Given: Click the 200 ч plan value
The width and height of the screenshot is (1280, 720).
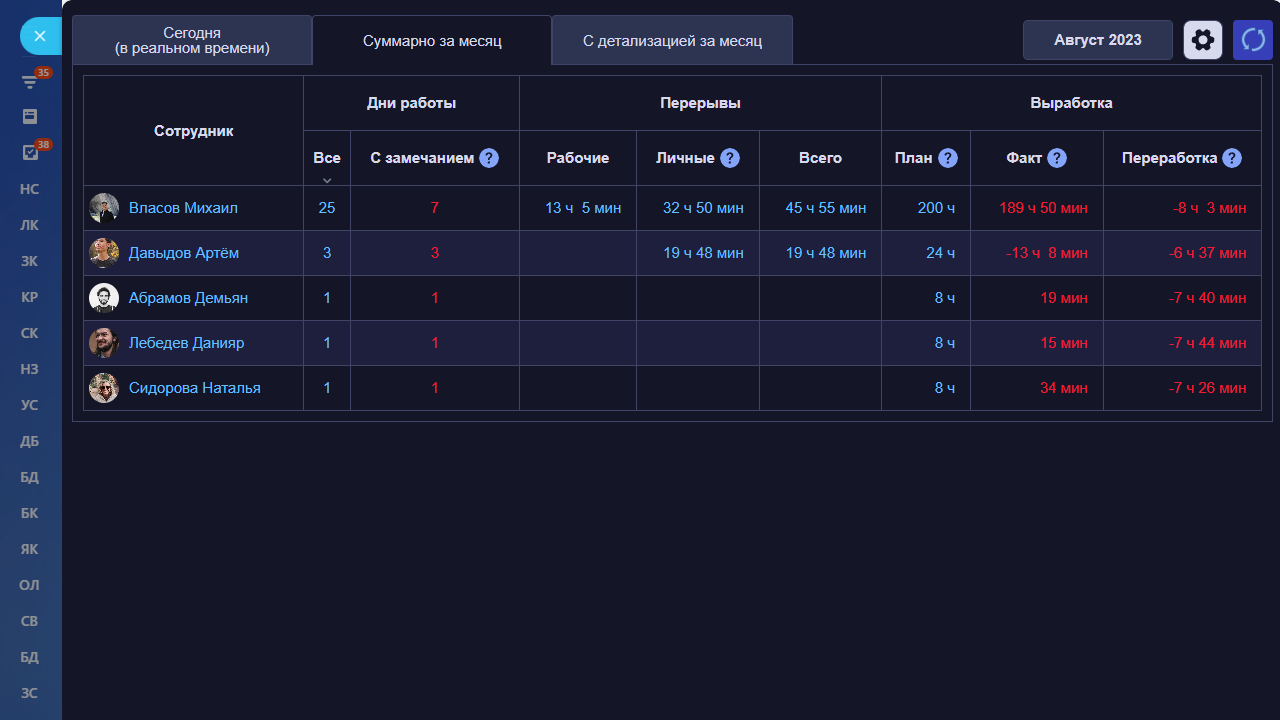Looking at the screenshot, I should pos(937,208).
